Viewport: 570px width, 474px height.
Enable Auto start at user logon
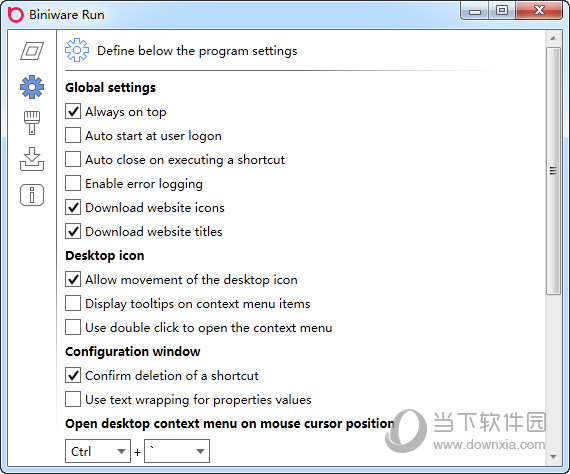(x=73, y=136)
